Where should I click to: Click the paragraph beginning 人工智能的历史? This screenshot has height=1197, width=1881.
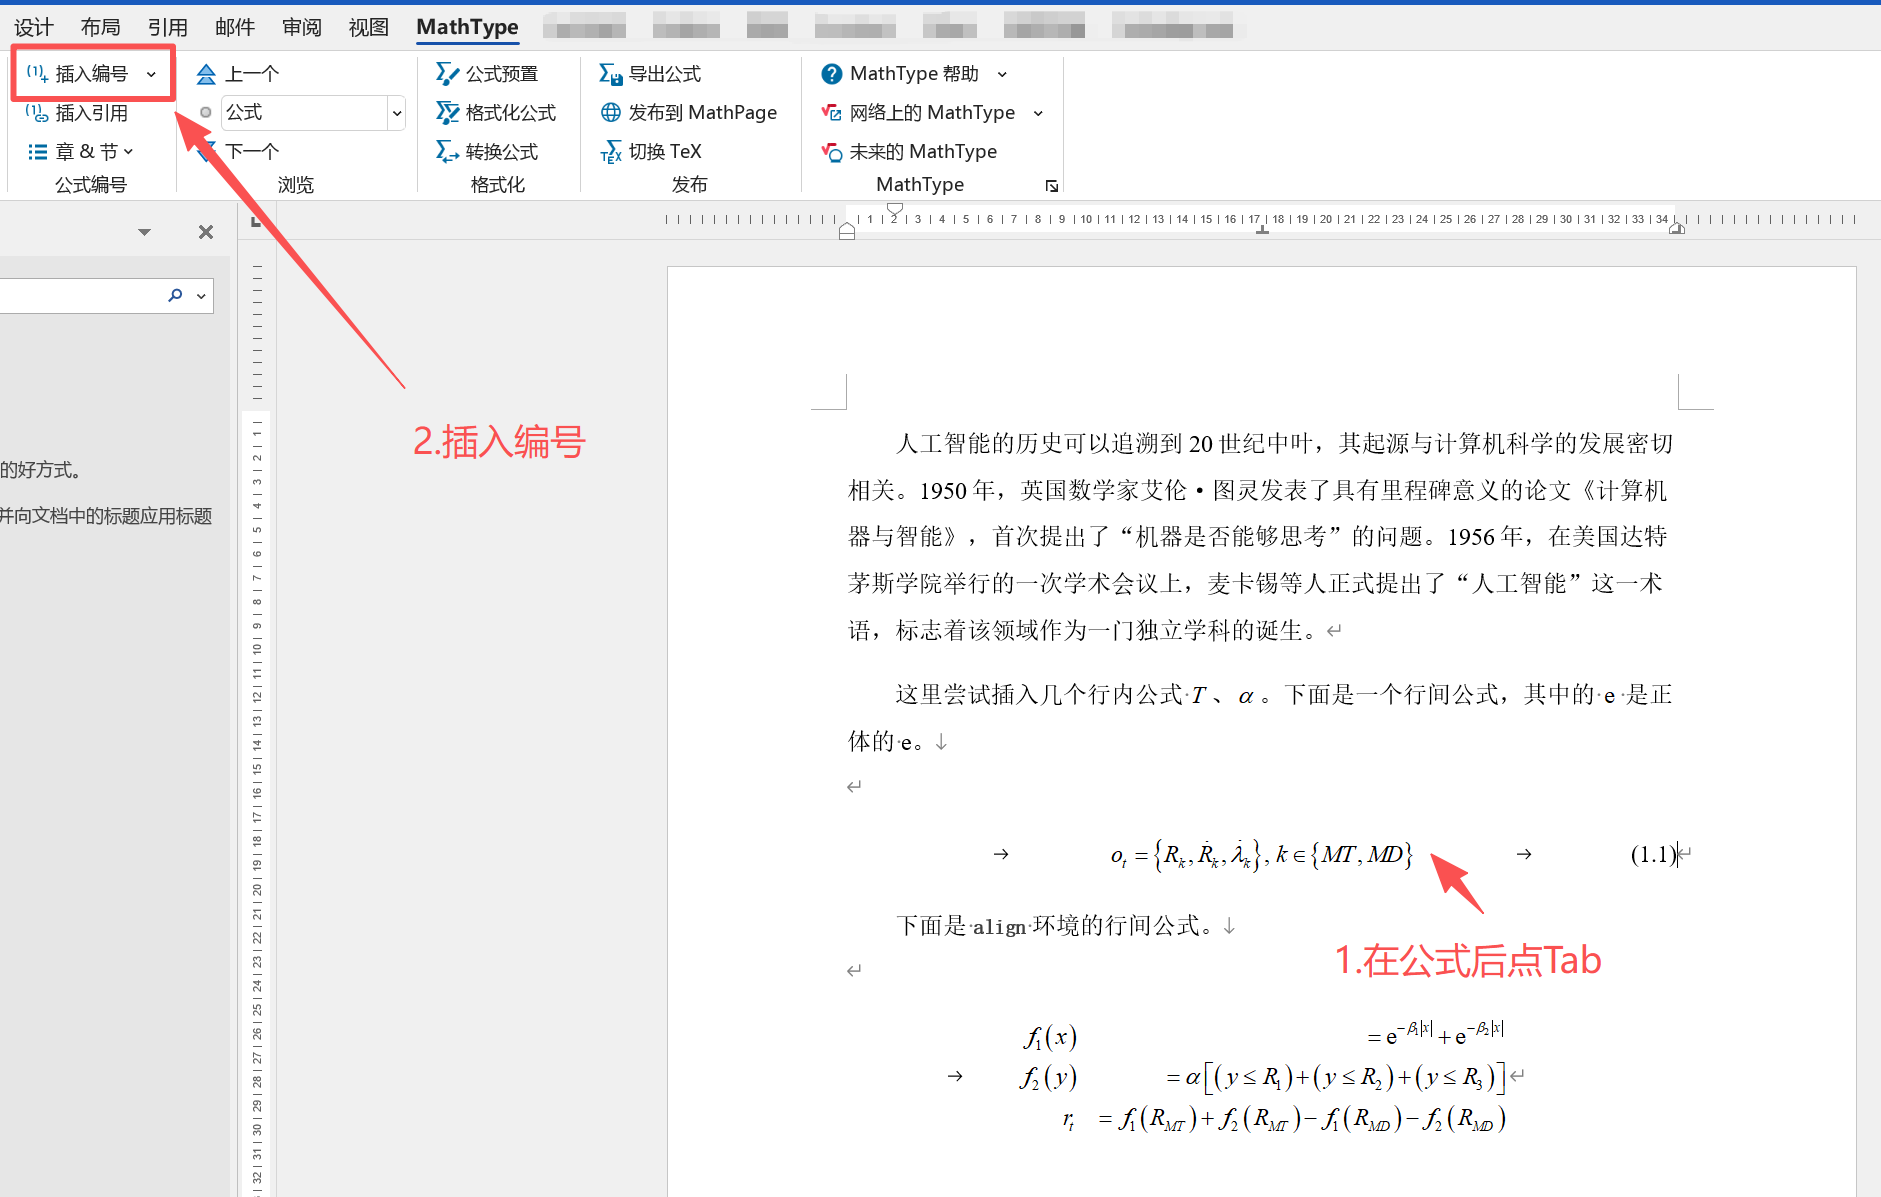[1260, 537]
